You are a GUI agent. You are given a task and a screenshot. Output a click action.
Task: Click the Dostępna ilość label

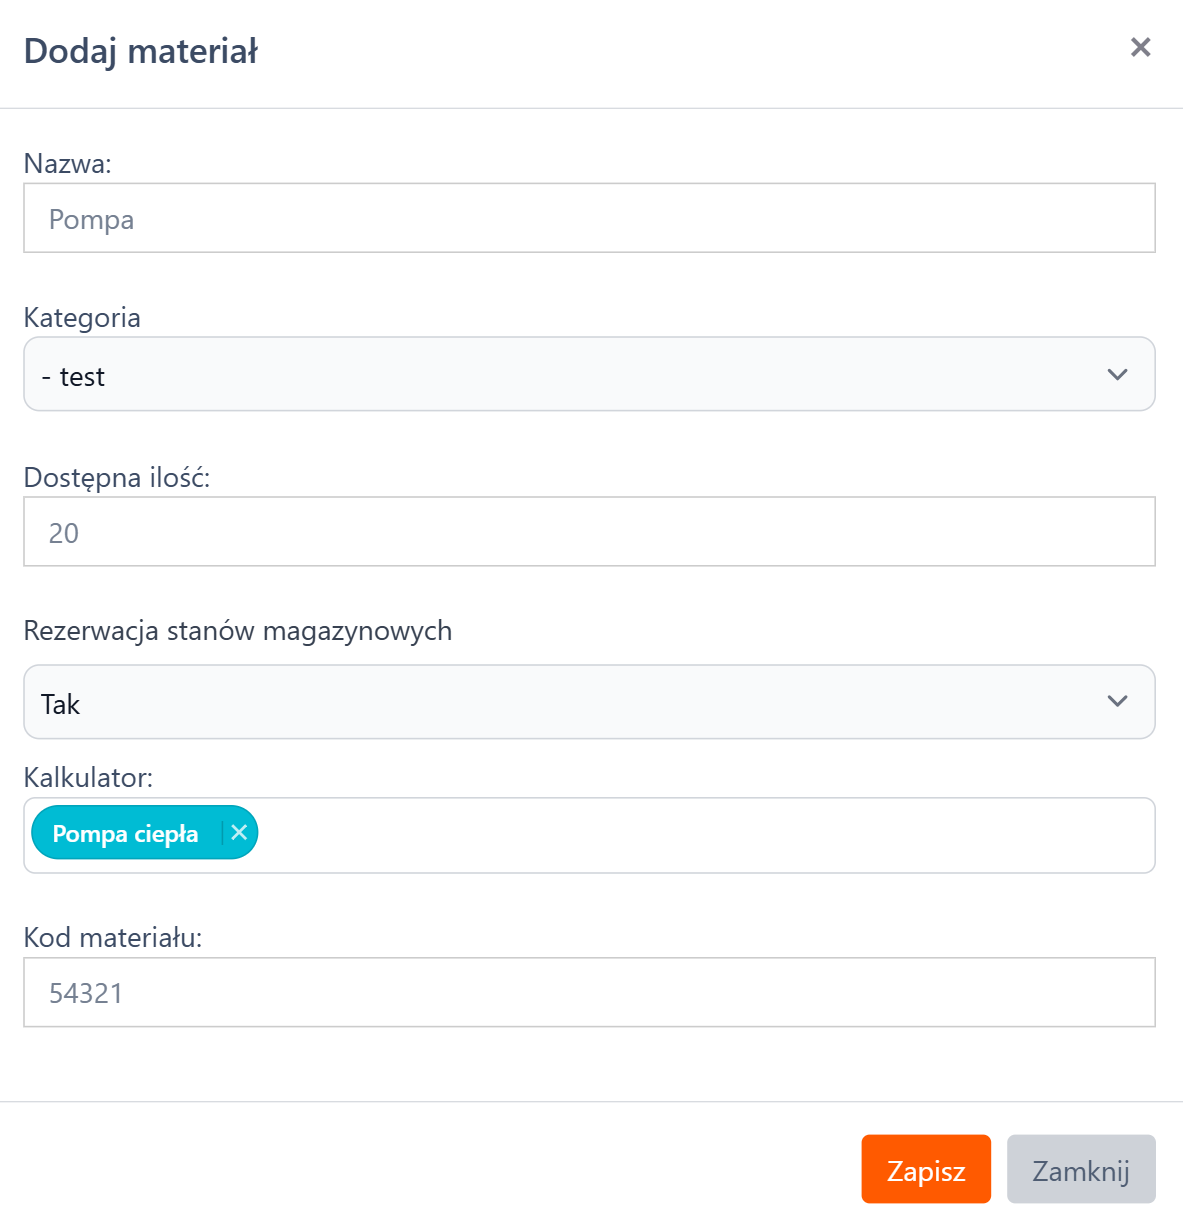pos(117,478)
